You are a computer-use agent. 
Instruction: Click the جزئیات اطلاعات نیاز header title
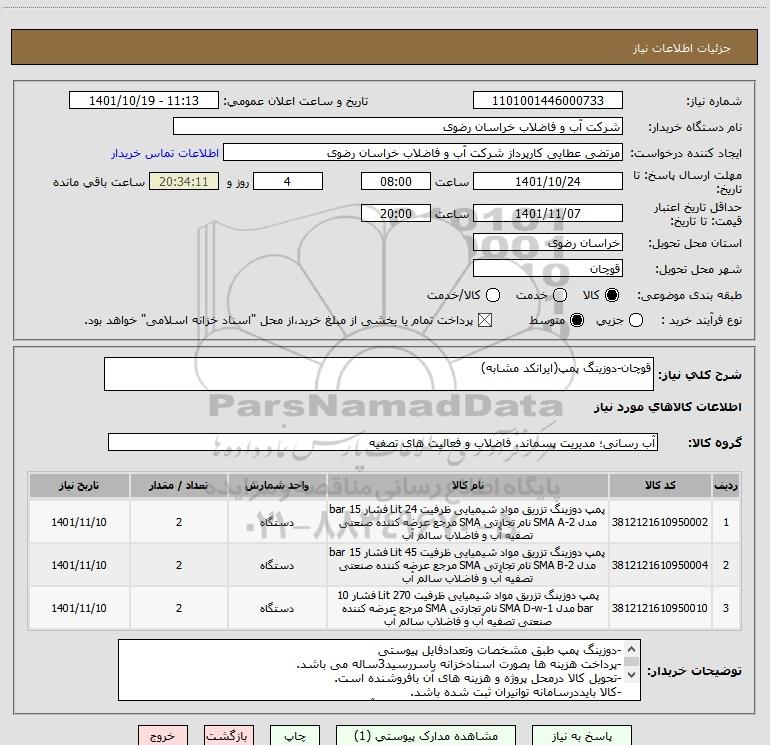point(682,48)
